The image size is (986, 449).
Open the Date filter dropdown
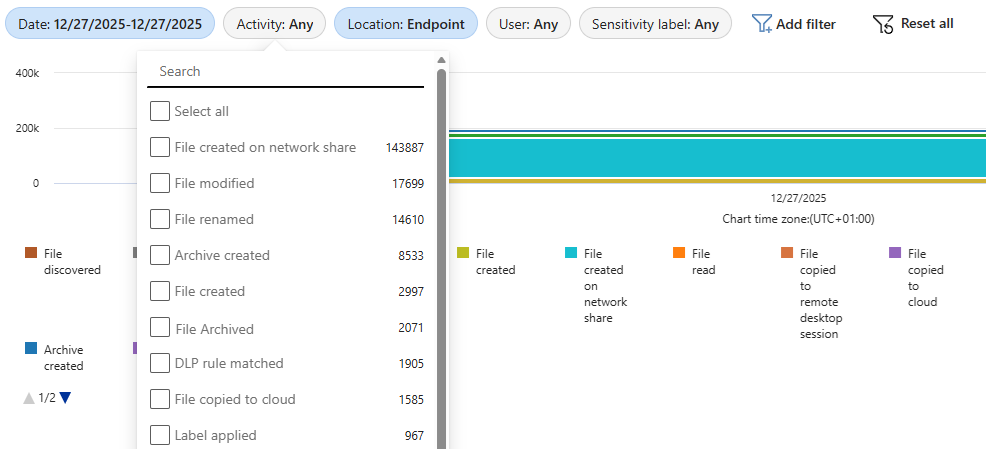click(x=110, y=23)
